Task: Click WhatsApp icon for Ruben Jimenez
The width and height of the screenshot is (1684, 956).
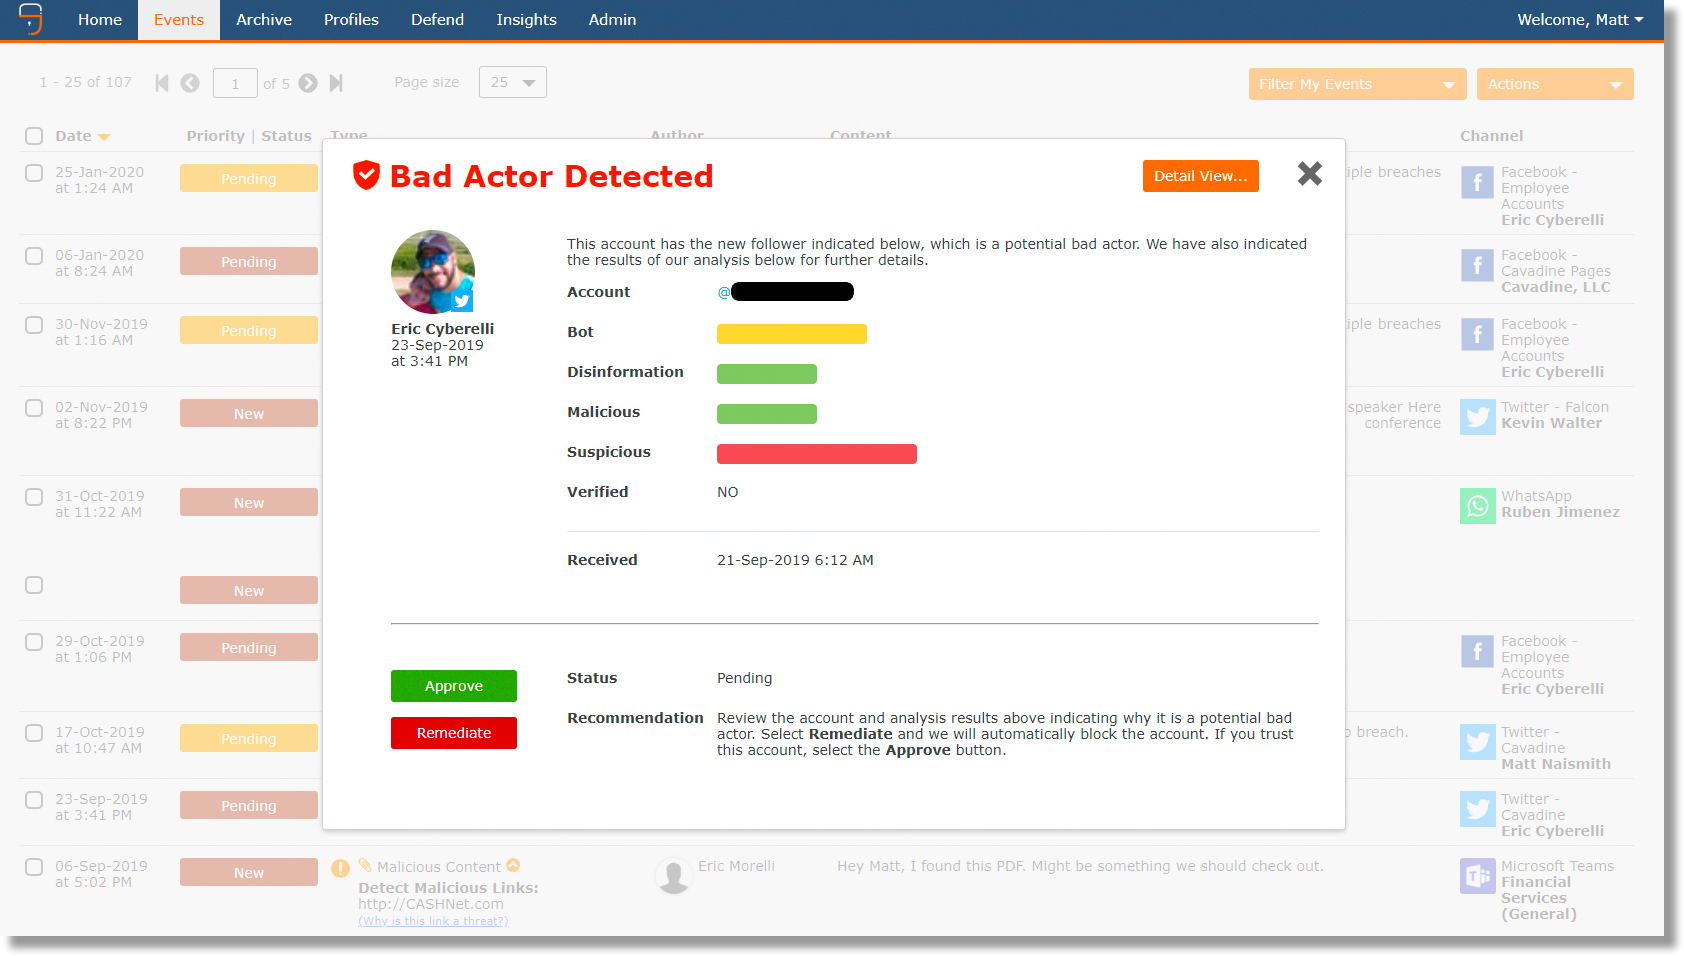Action: [1477, 506]
